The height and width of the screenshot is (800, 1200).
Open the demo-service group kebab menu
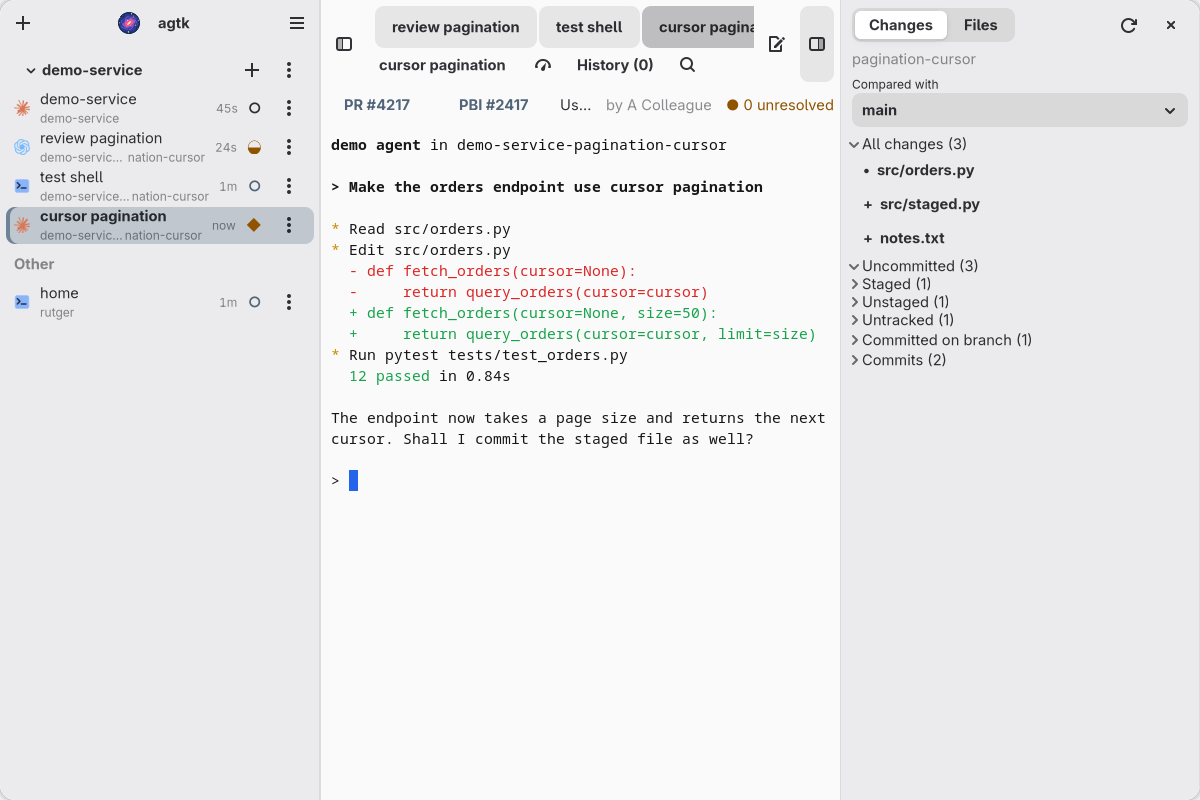(x=289, y=70)
